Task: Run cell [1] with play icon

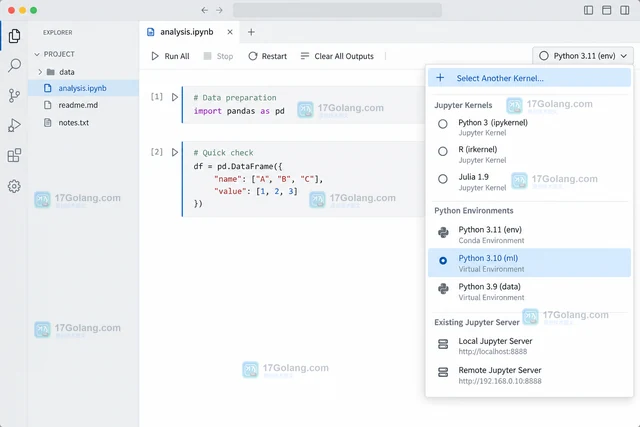Action: (x=175, y=97)
